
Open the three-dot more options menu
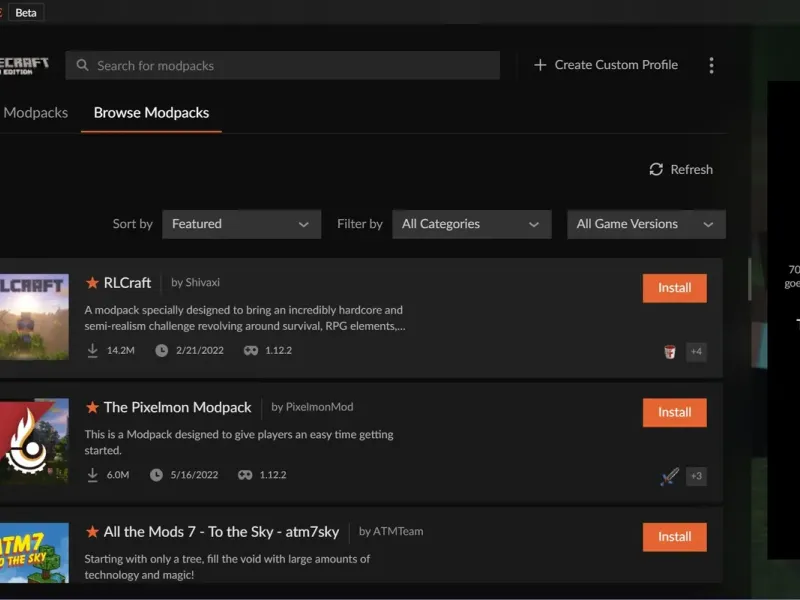(x=711, y=65)
